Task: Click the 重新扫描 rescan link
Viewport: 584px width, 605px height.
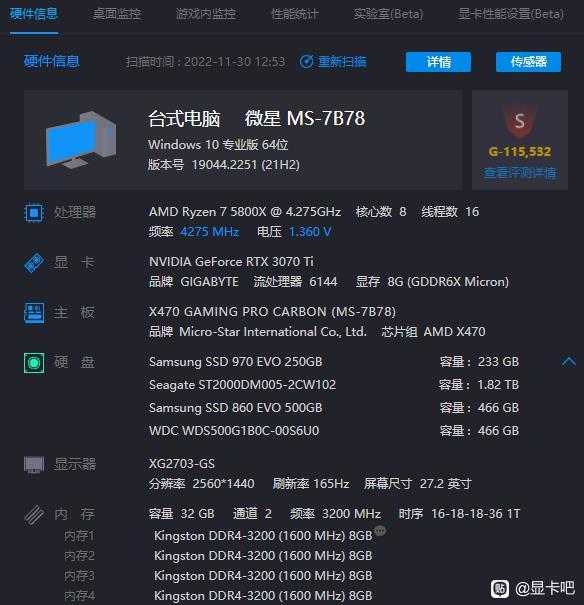Action: click(342, 62)
